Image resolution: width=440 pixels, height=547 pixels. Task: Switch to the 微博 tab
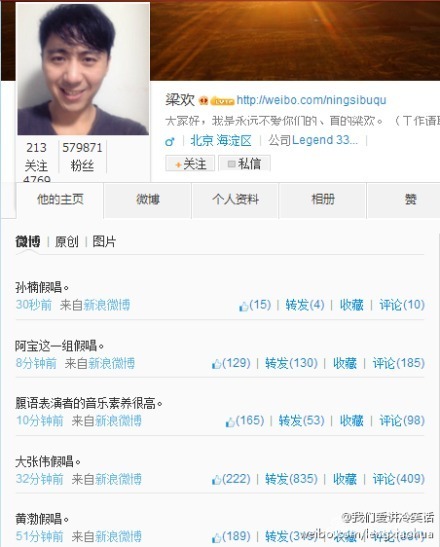[148, 200]
